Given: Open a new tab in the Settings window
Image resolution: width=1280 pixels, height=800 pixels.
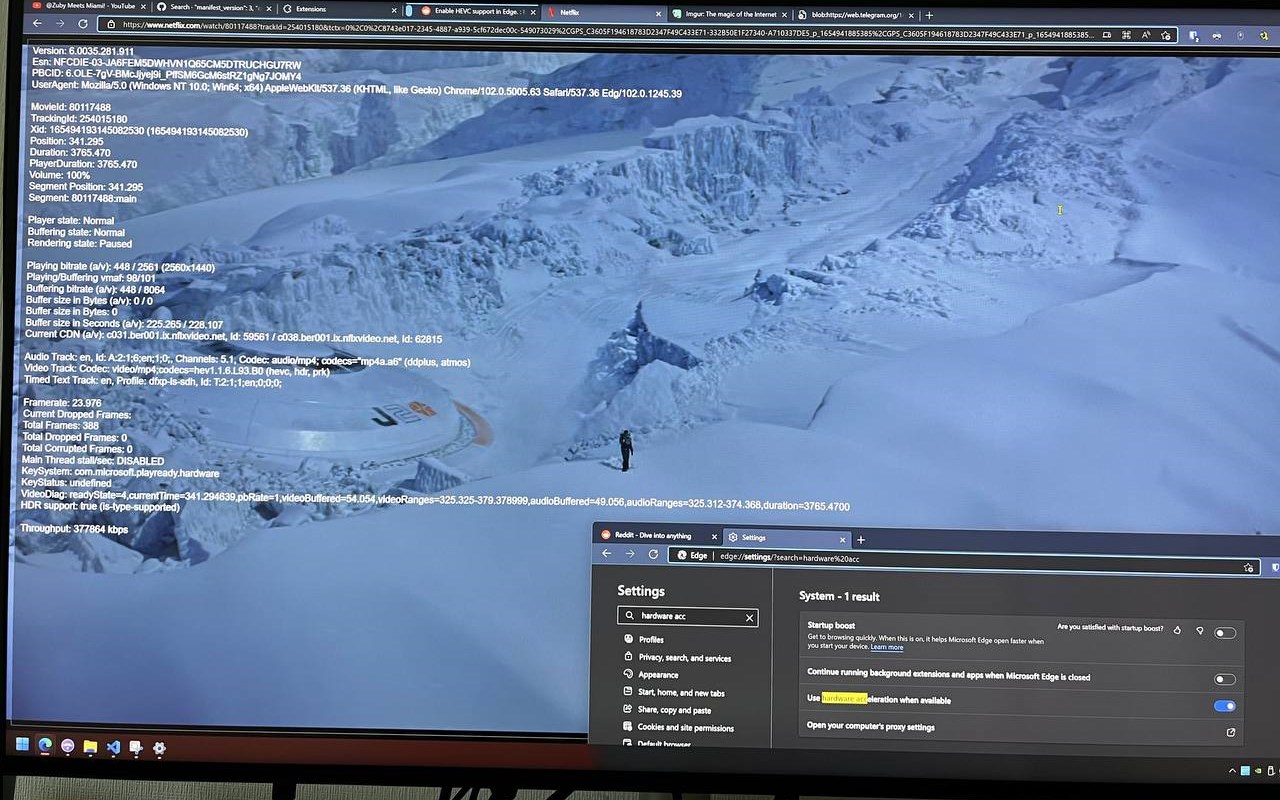Looking at the screenshot, I should point(861,540).
